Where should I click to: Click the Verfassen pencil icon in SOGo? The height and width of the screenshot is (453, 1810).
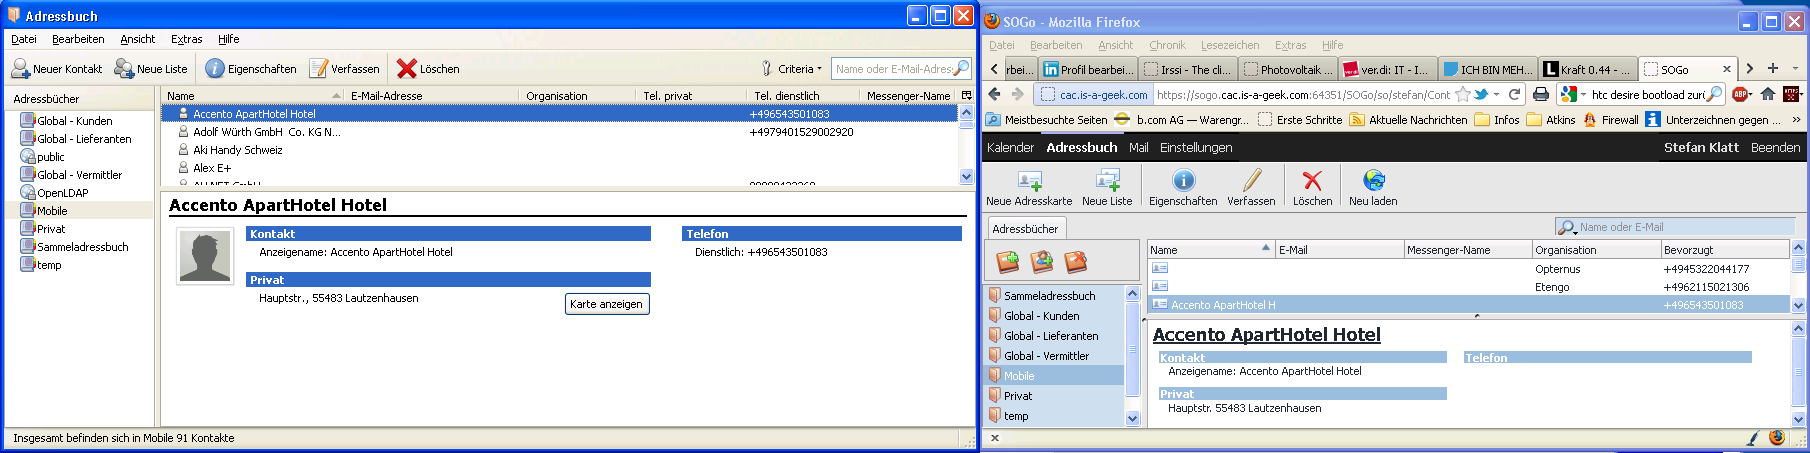pos(1251,181)
